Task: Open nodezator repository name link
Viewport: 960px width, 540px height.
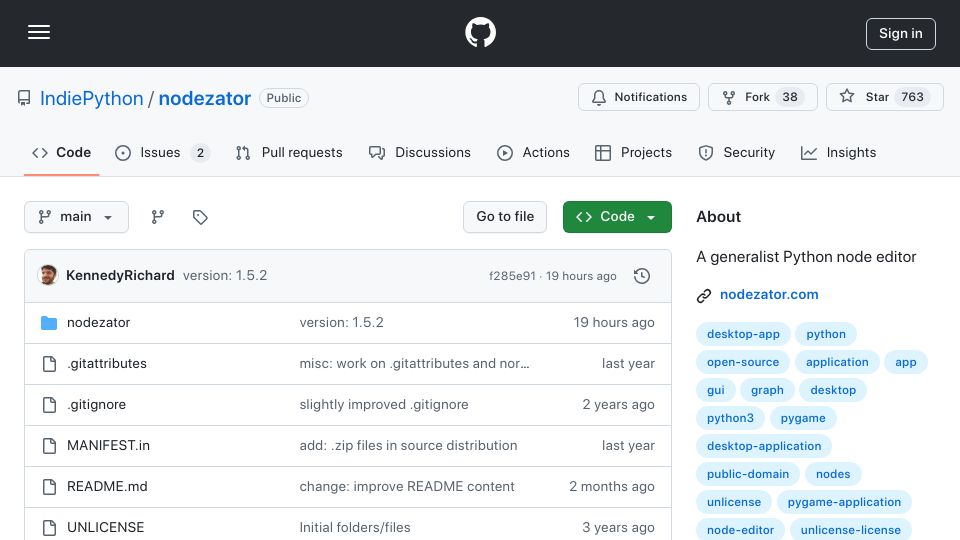Action: pos(204,98)
